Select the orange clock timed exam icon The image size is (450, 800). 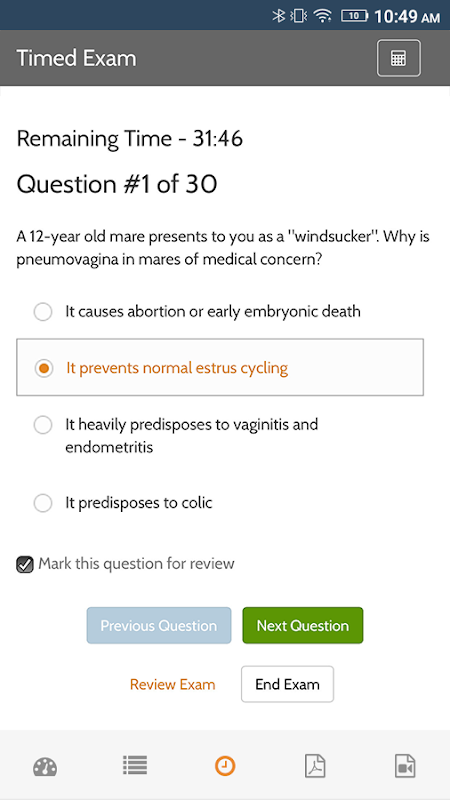225,766
